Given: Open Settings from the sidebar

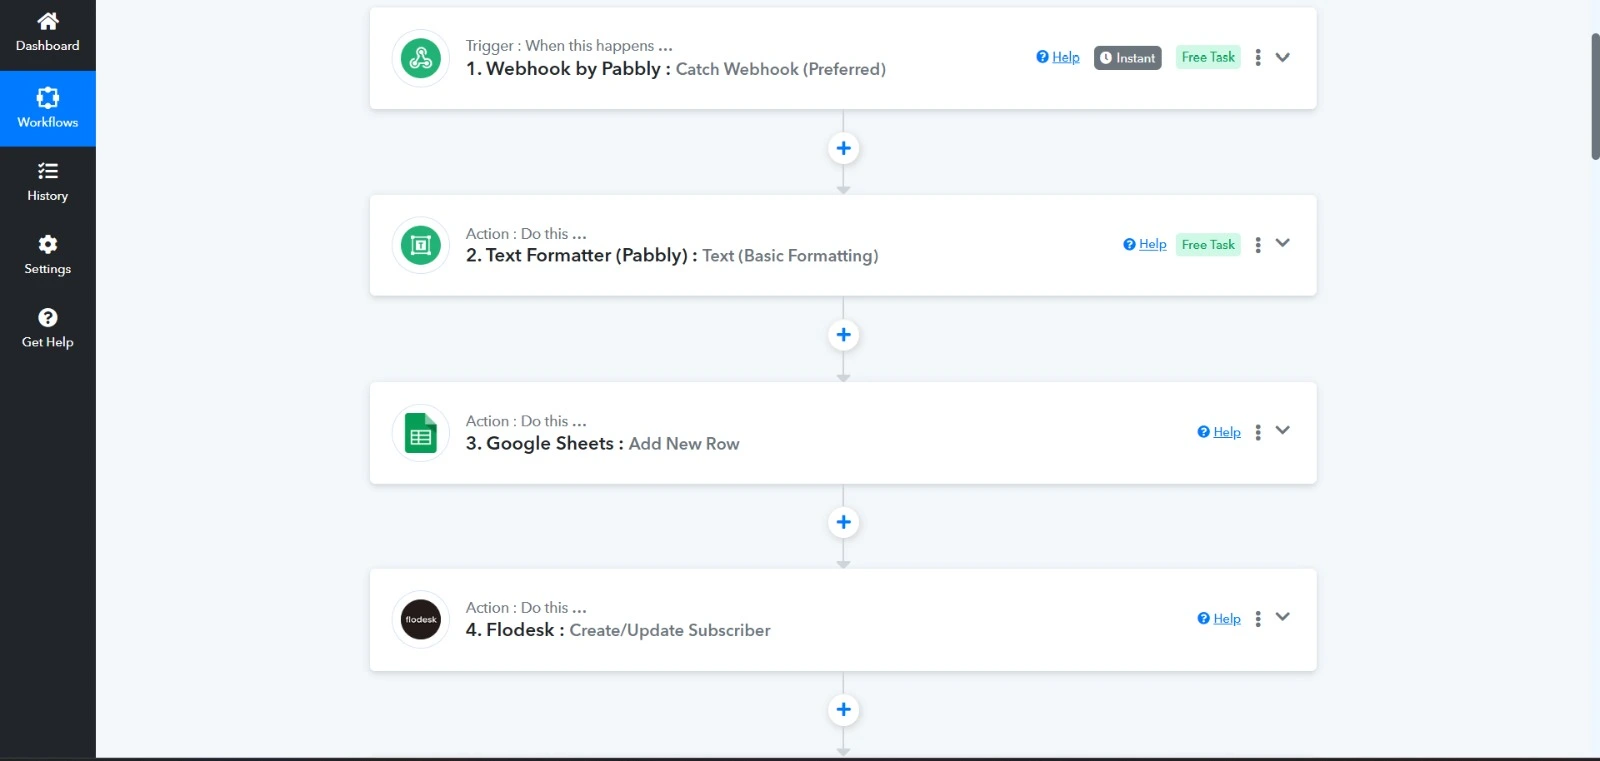Looking at the screenshot, I should click(47, 255).
